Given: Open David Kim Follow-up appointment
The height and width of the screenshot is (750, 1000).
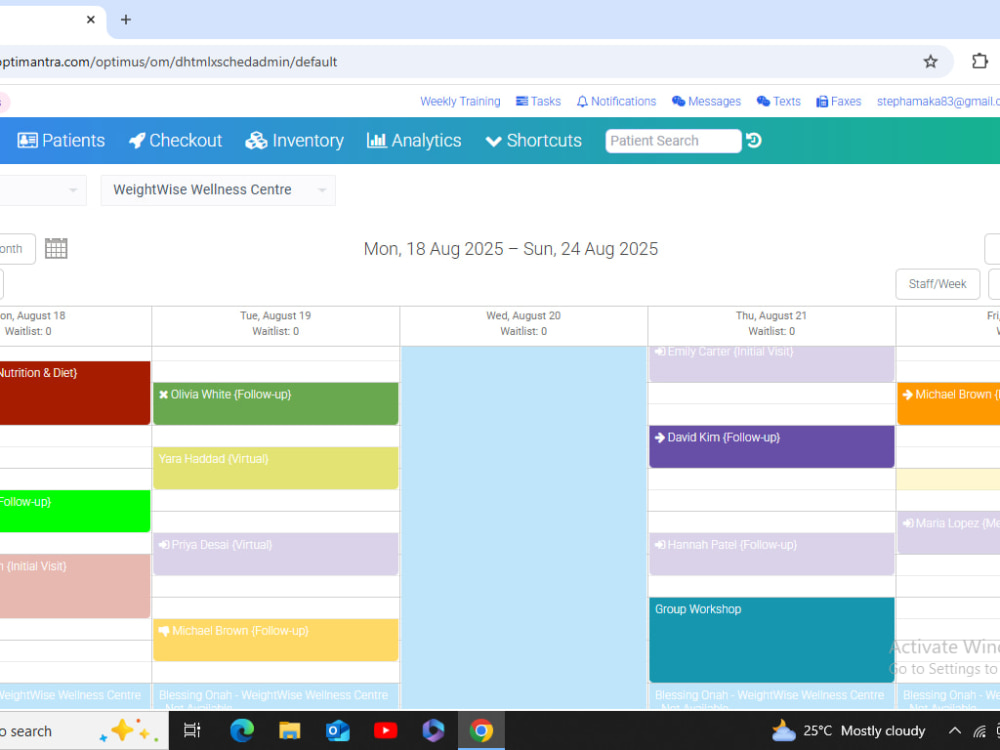Looking at the screenshot, I should click(x=772, y=446).
